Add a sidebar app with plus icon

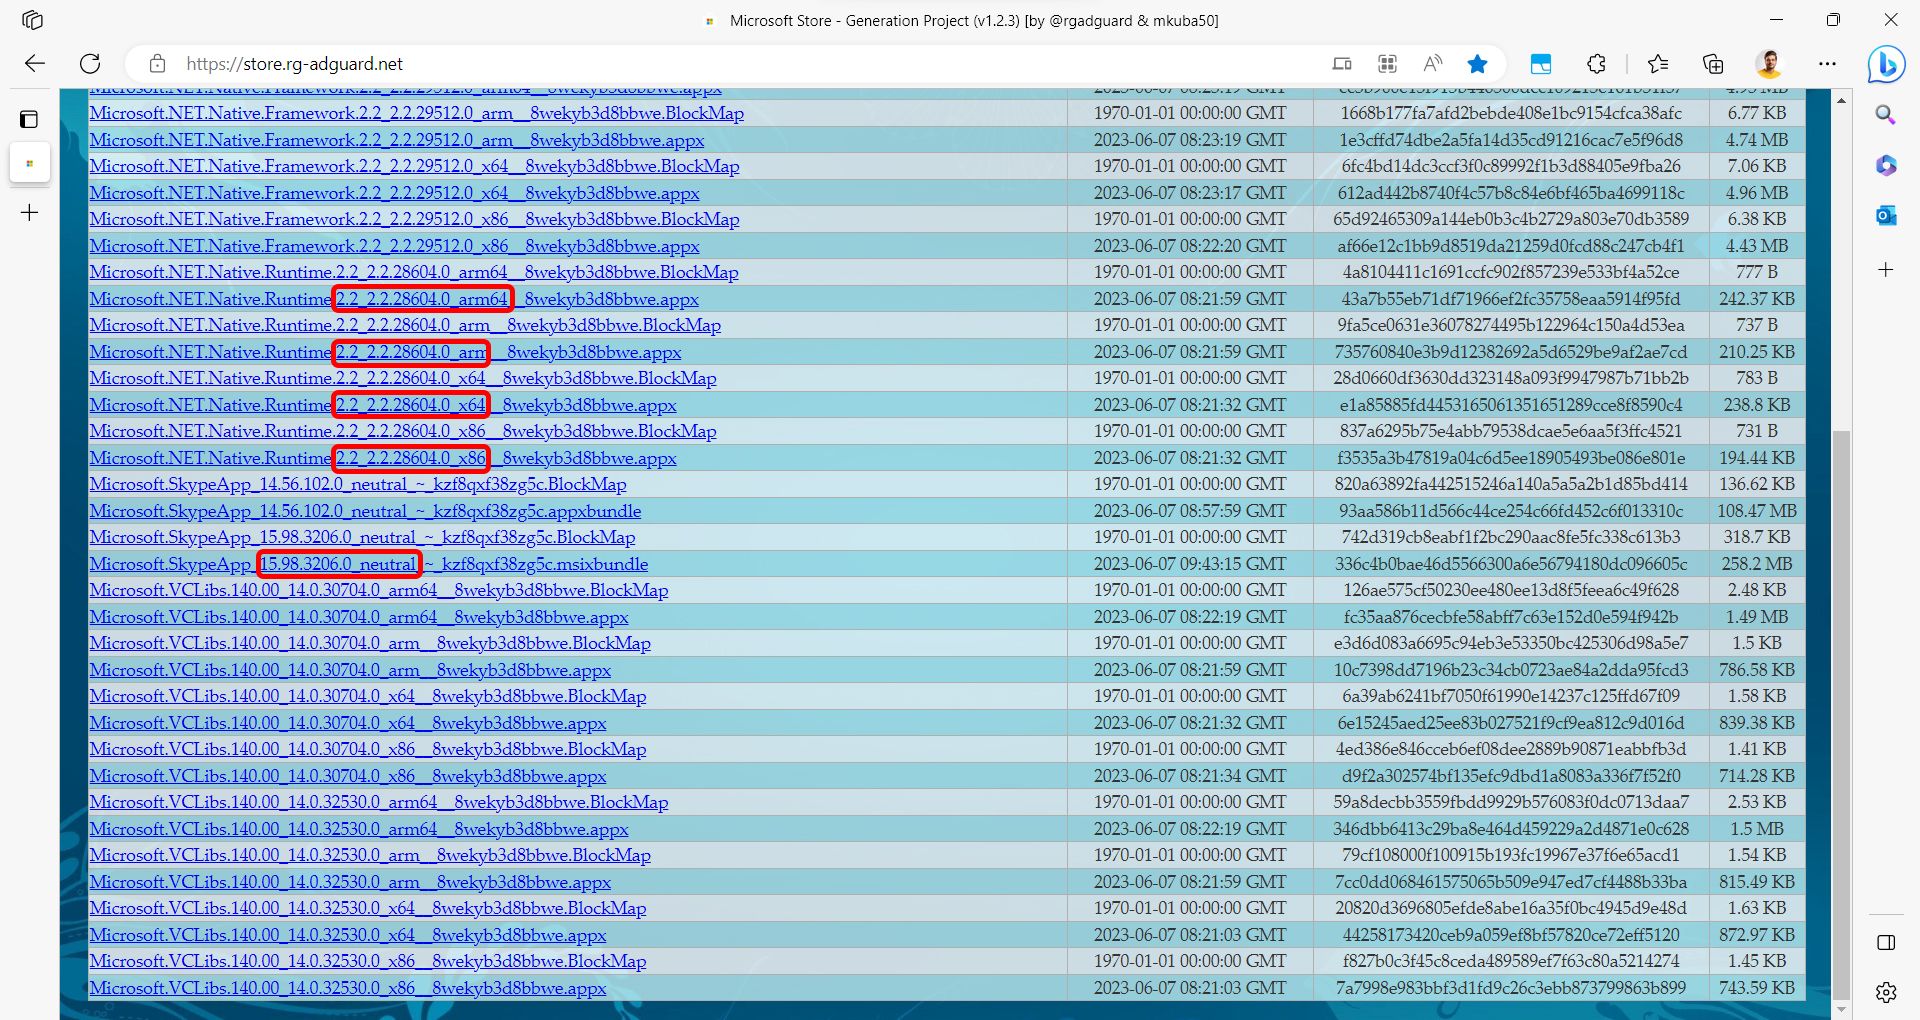[x=1886, y=270]
